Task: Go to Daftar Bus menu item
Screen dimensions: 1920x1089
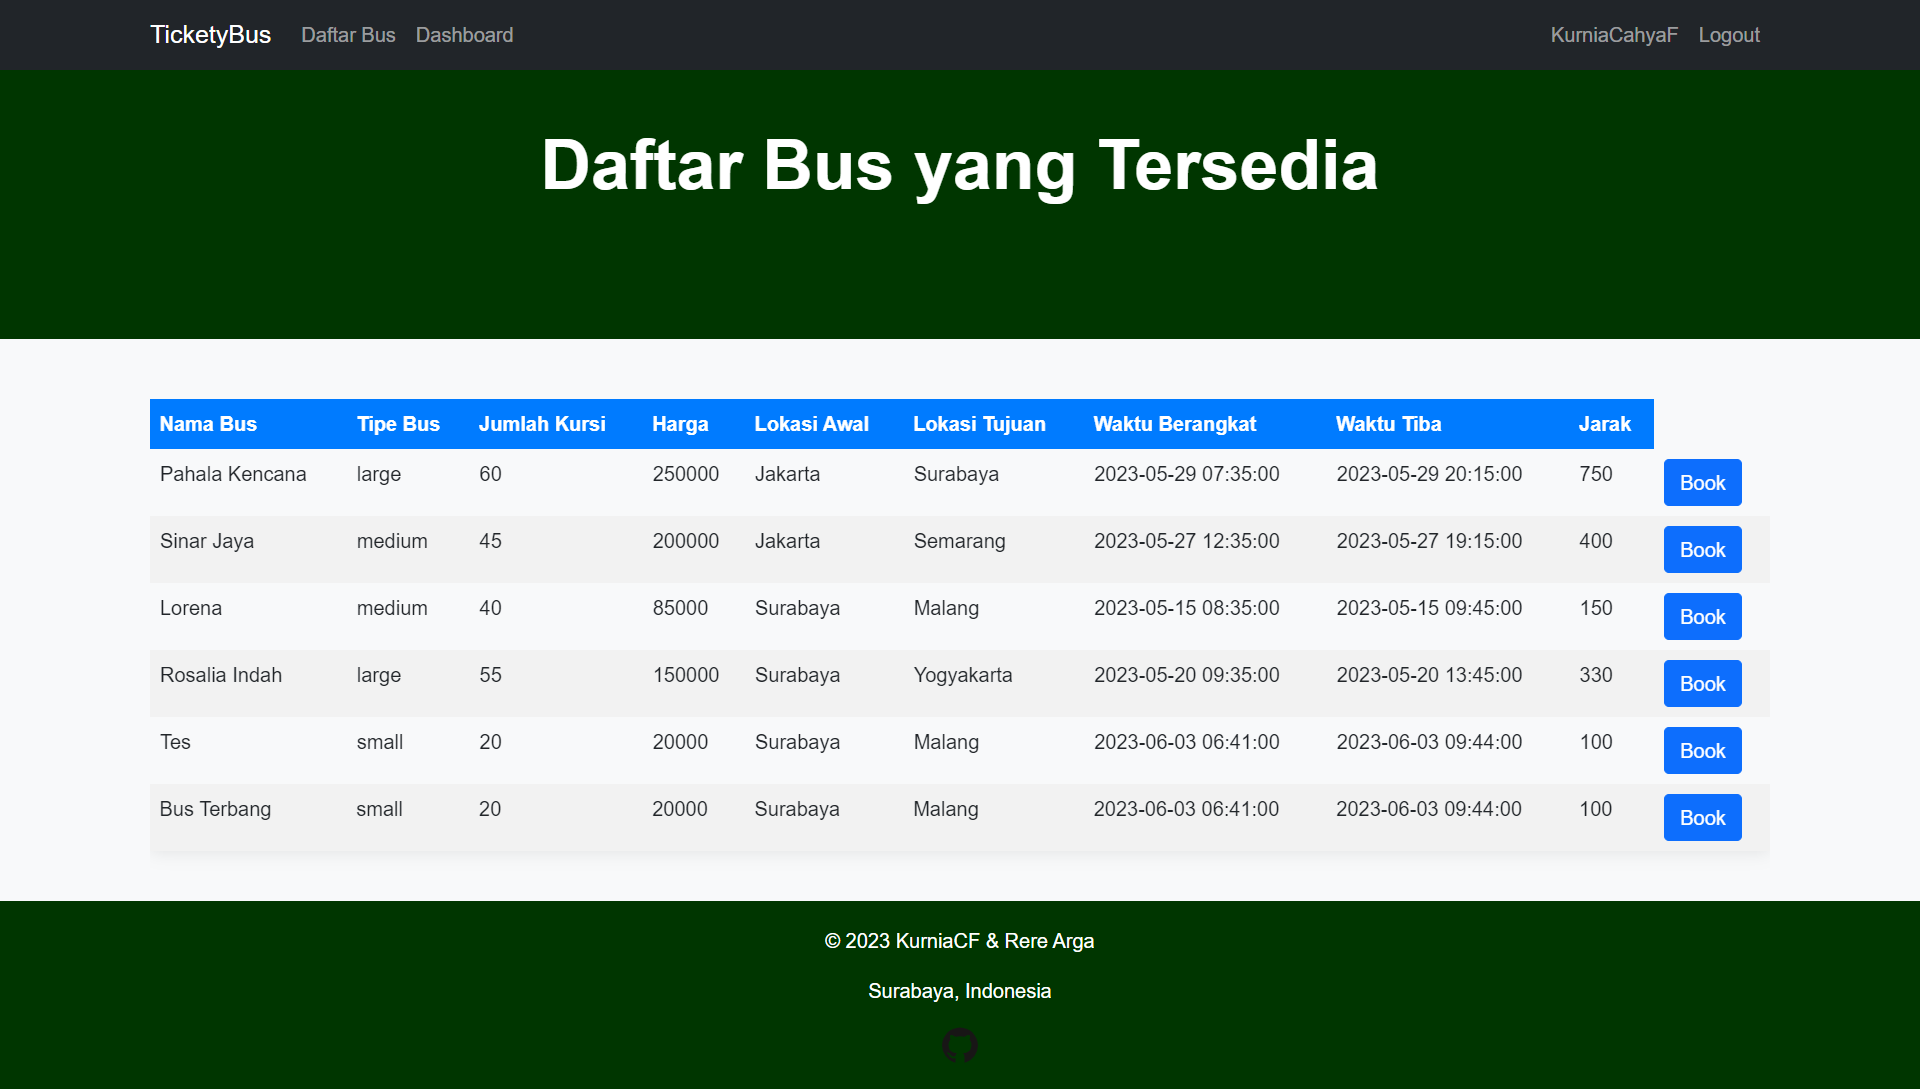Action: click(x=348, y=35)
